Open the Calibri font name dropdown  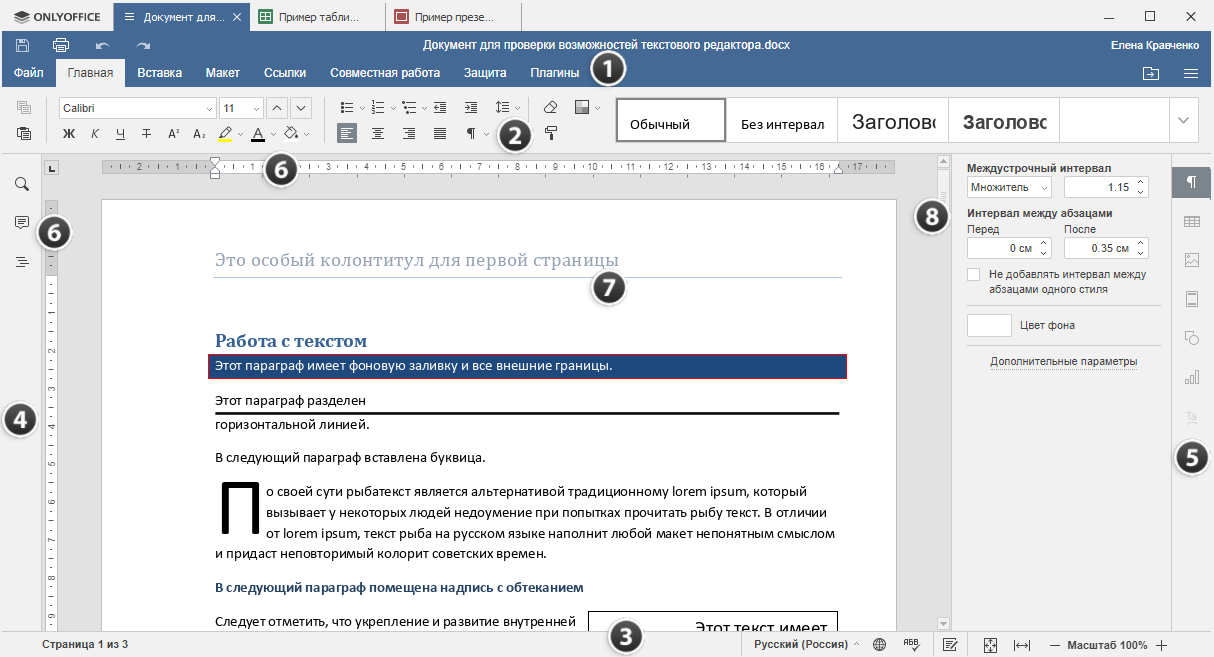209,108
